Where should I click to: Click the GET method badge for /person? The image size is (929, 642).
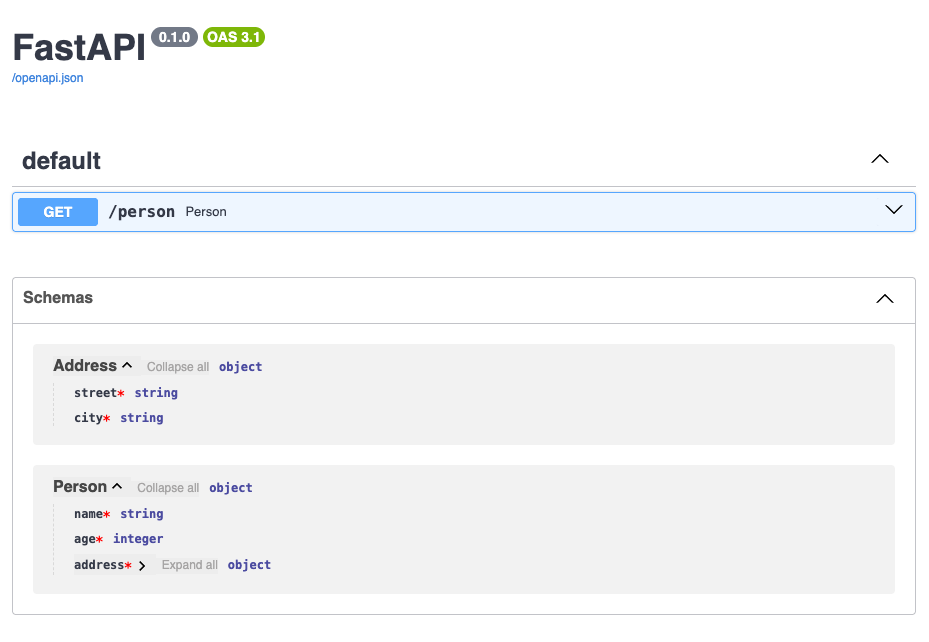coord(57,211)
